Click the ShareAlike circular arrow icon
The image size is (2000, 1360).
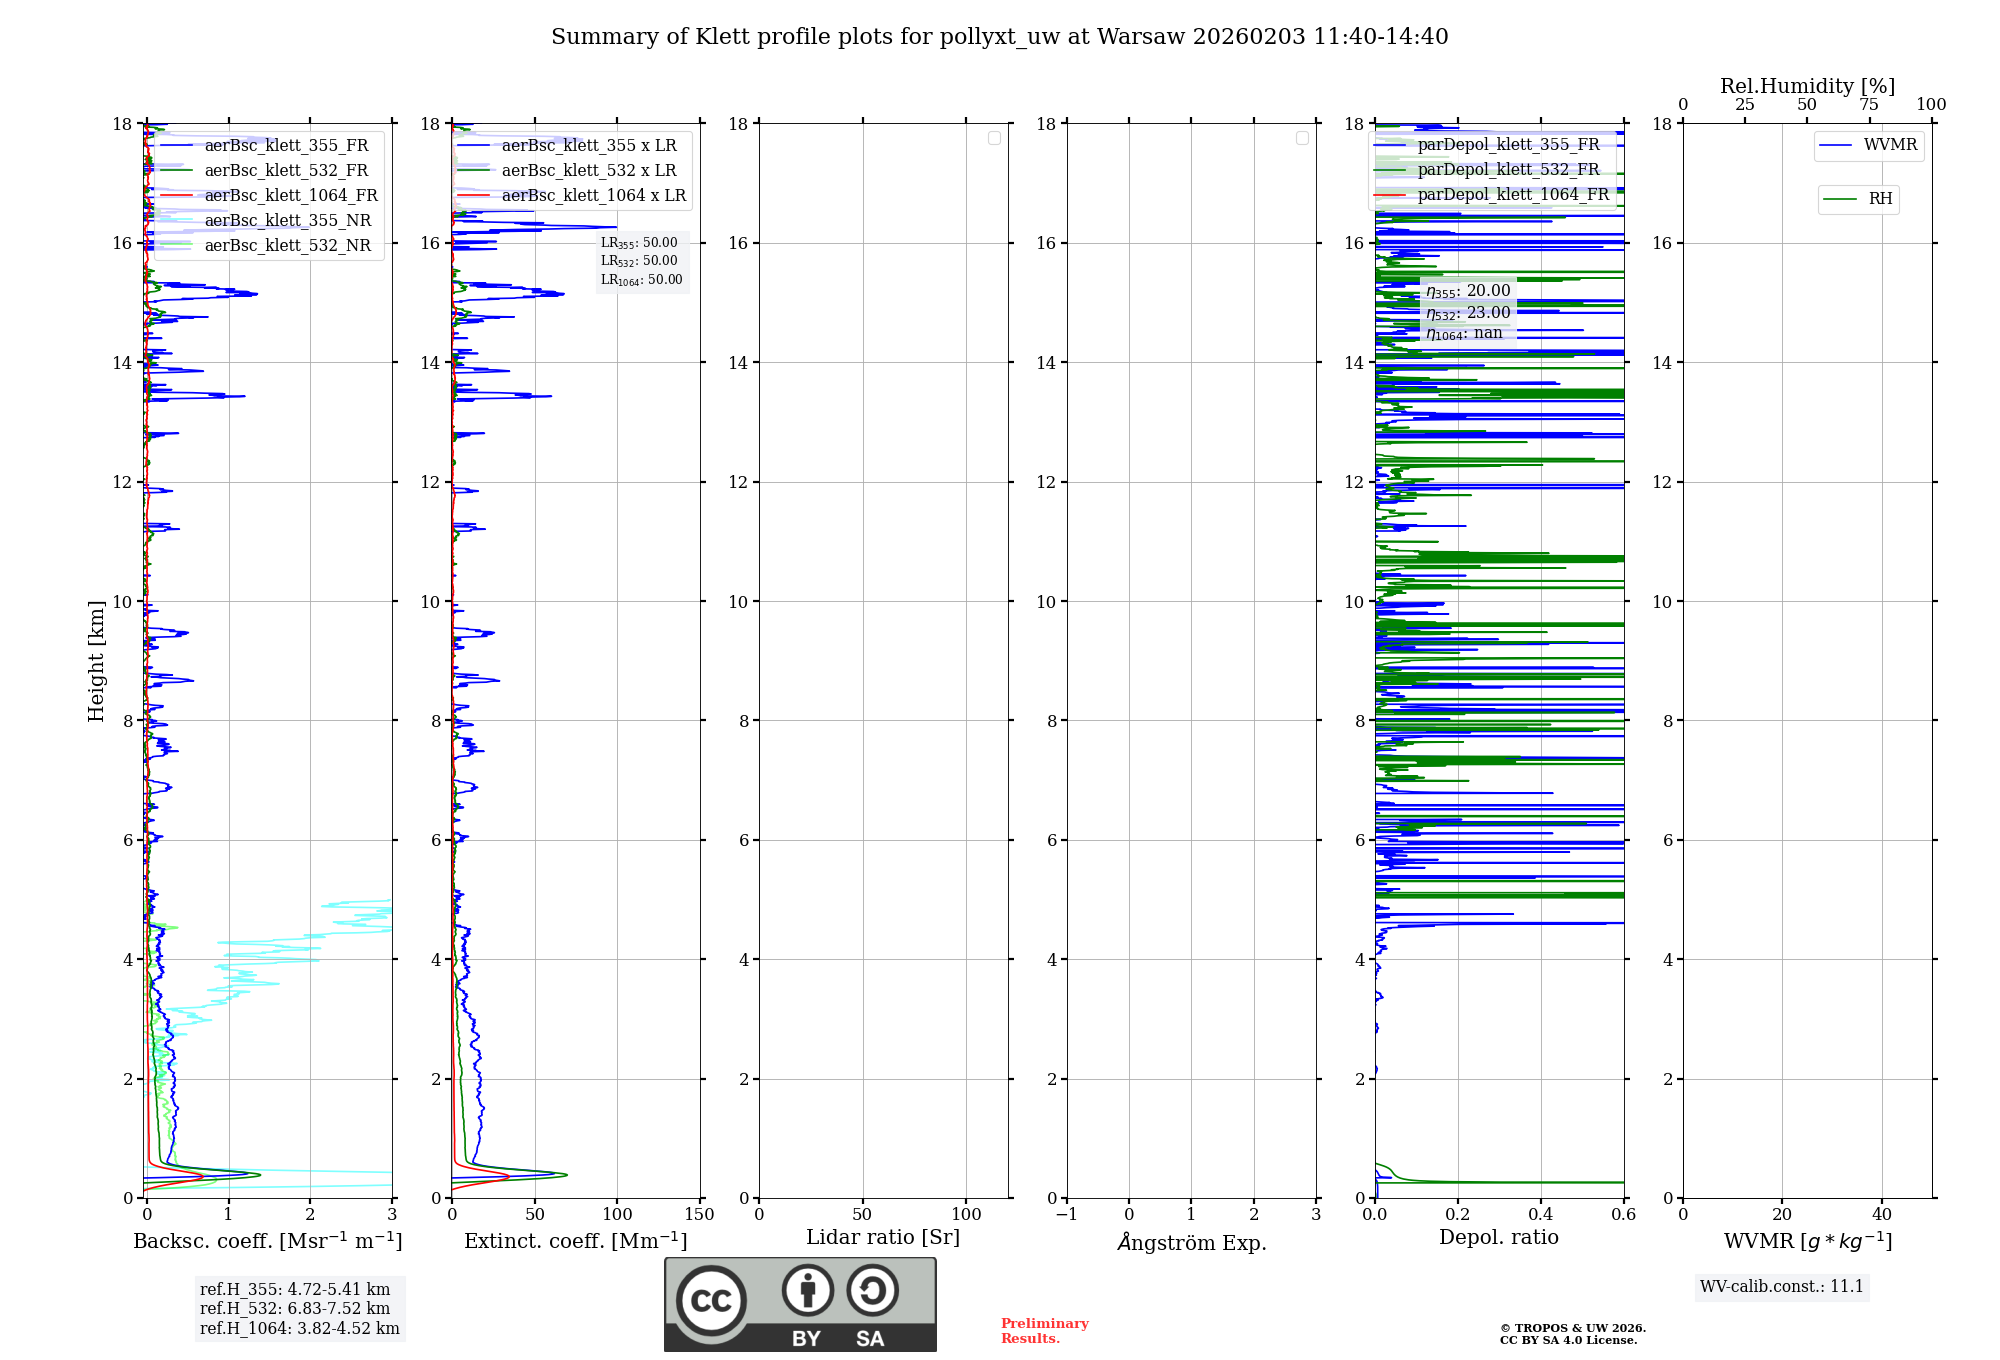pyautogui.click(x=872, y=1290)
